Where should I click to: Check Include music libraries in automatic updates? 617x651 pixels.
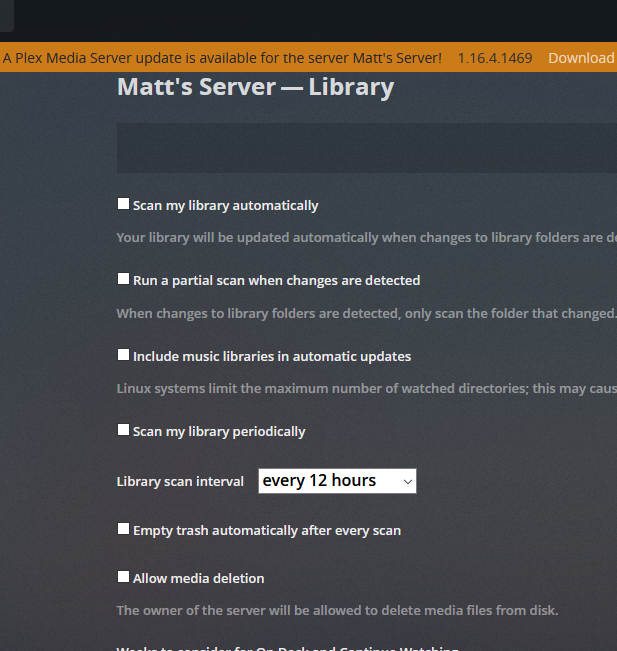click(x=123, y=355)
